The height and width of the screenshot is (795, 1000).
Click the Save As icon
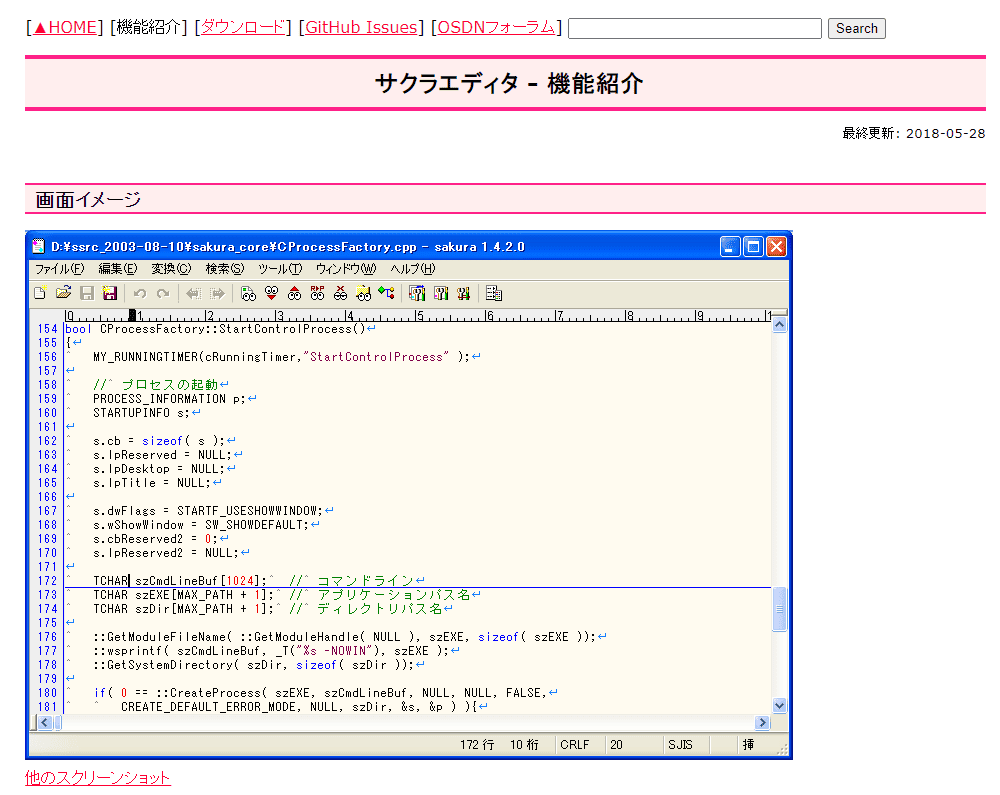[x=110, y=293]
